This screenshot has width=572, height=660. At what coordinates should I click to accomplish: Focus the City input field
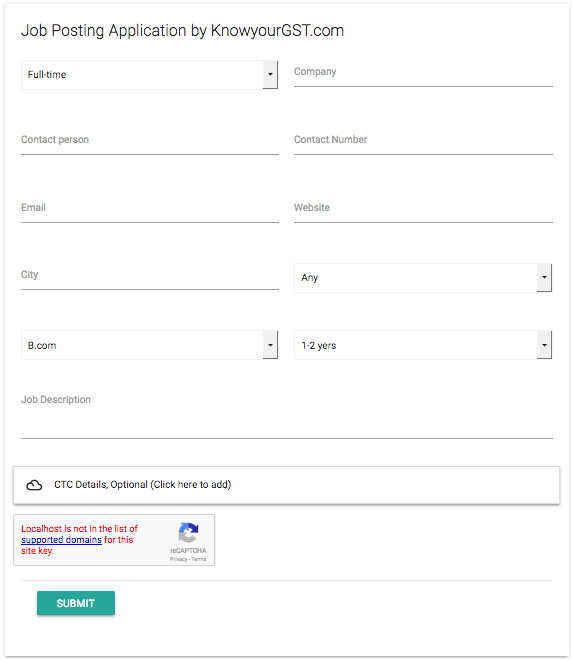(150, 277)
